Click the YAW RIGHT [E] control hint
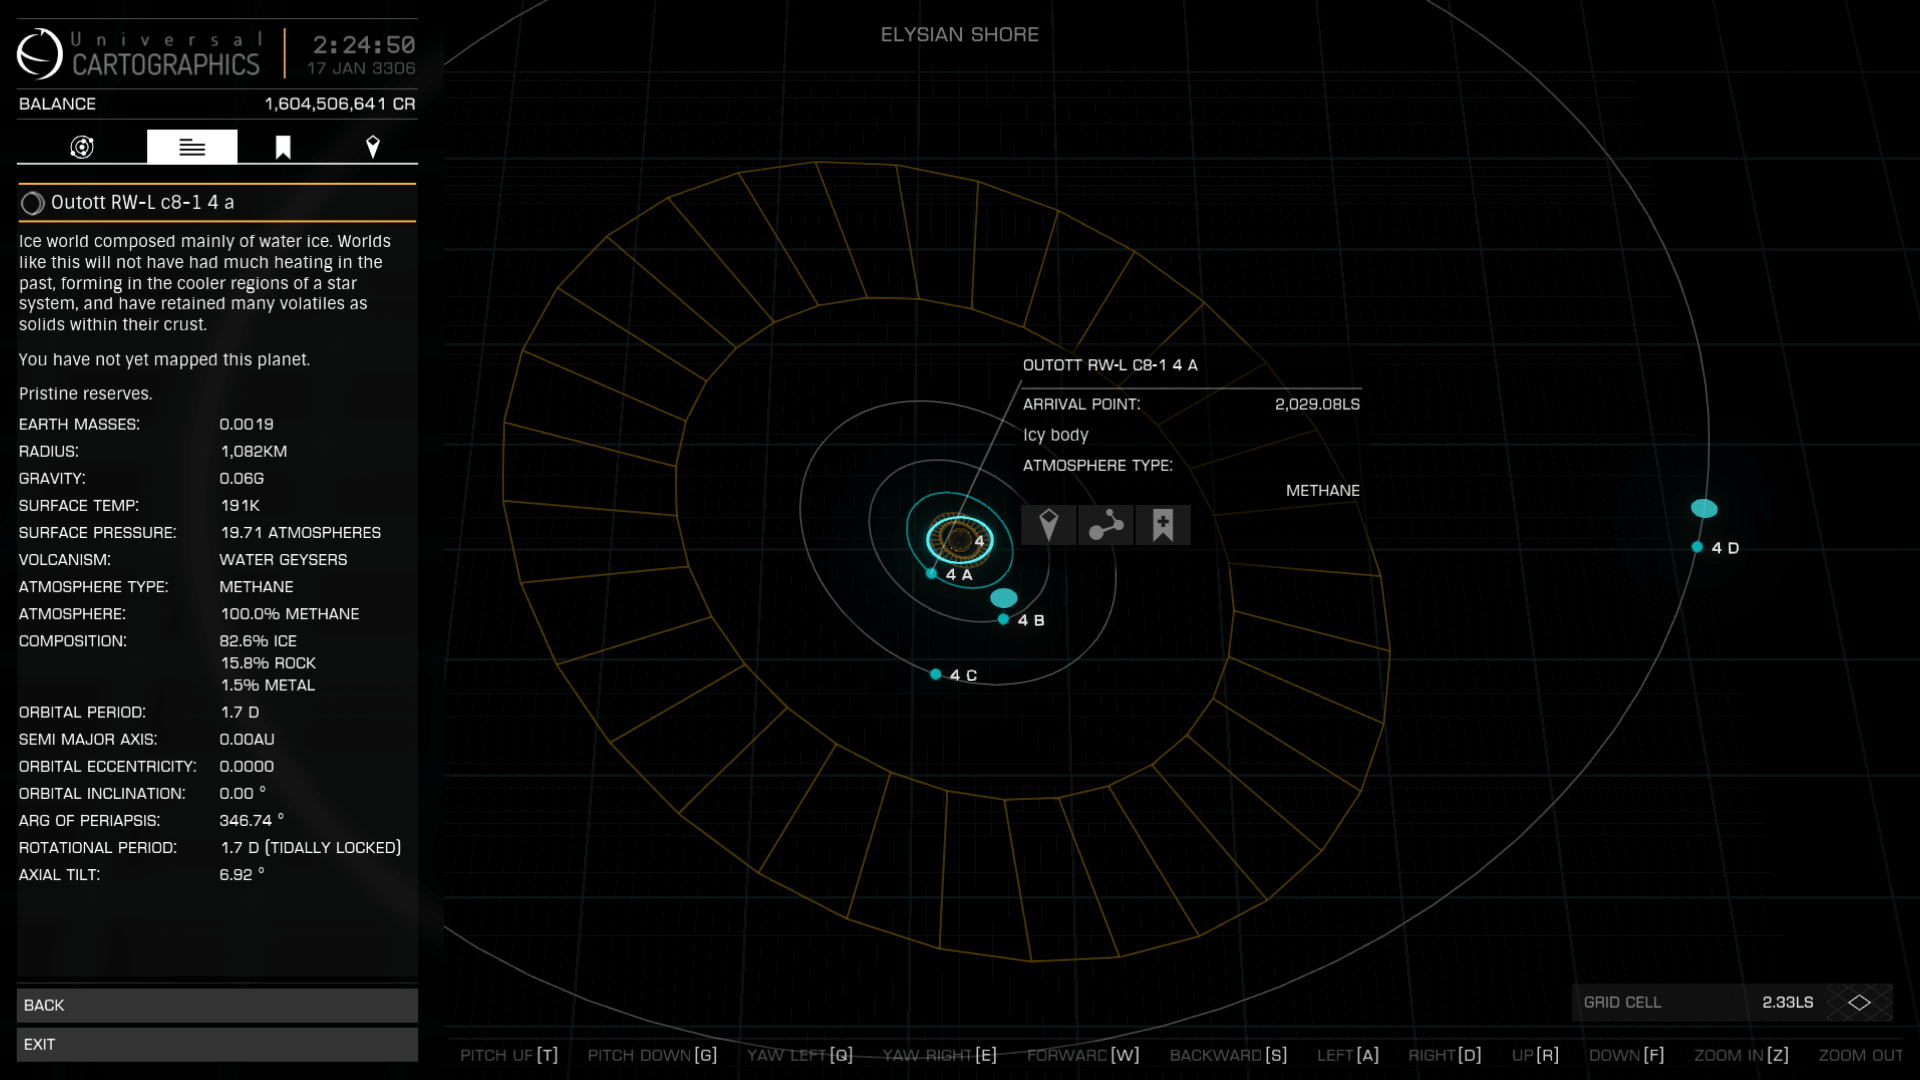 point(940,1055)
